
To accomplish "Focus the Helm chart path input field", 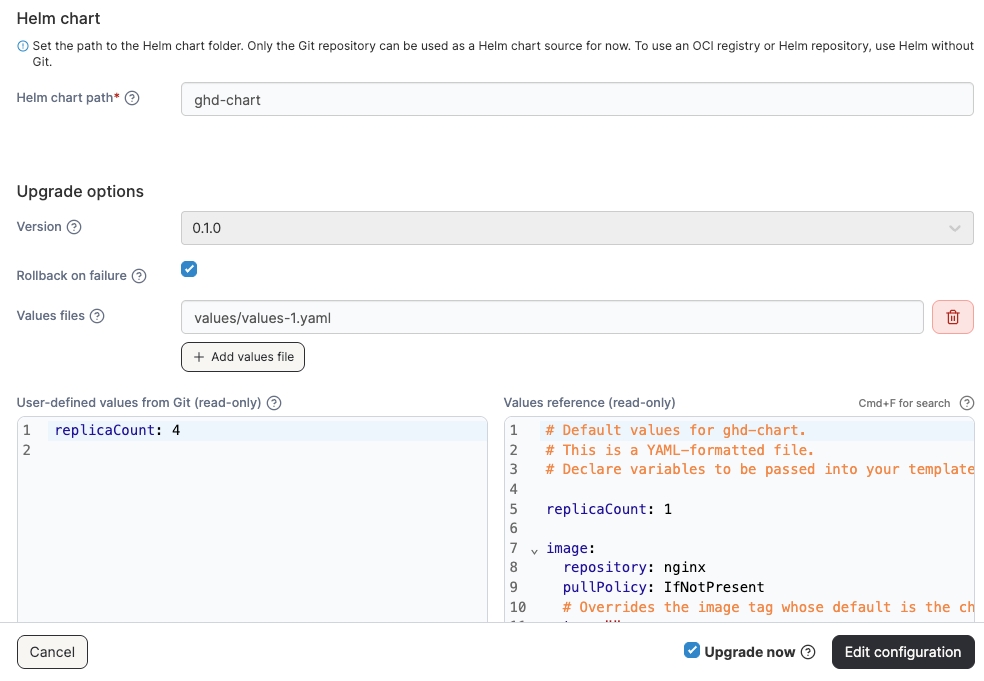I will click(x=576, y=100).
